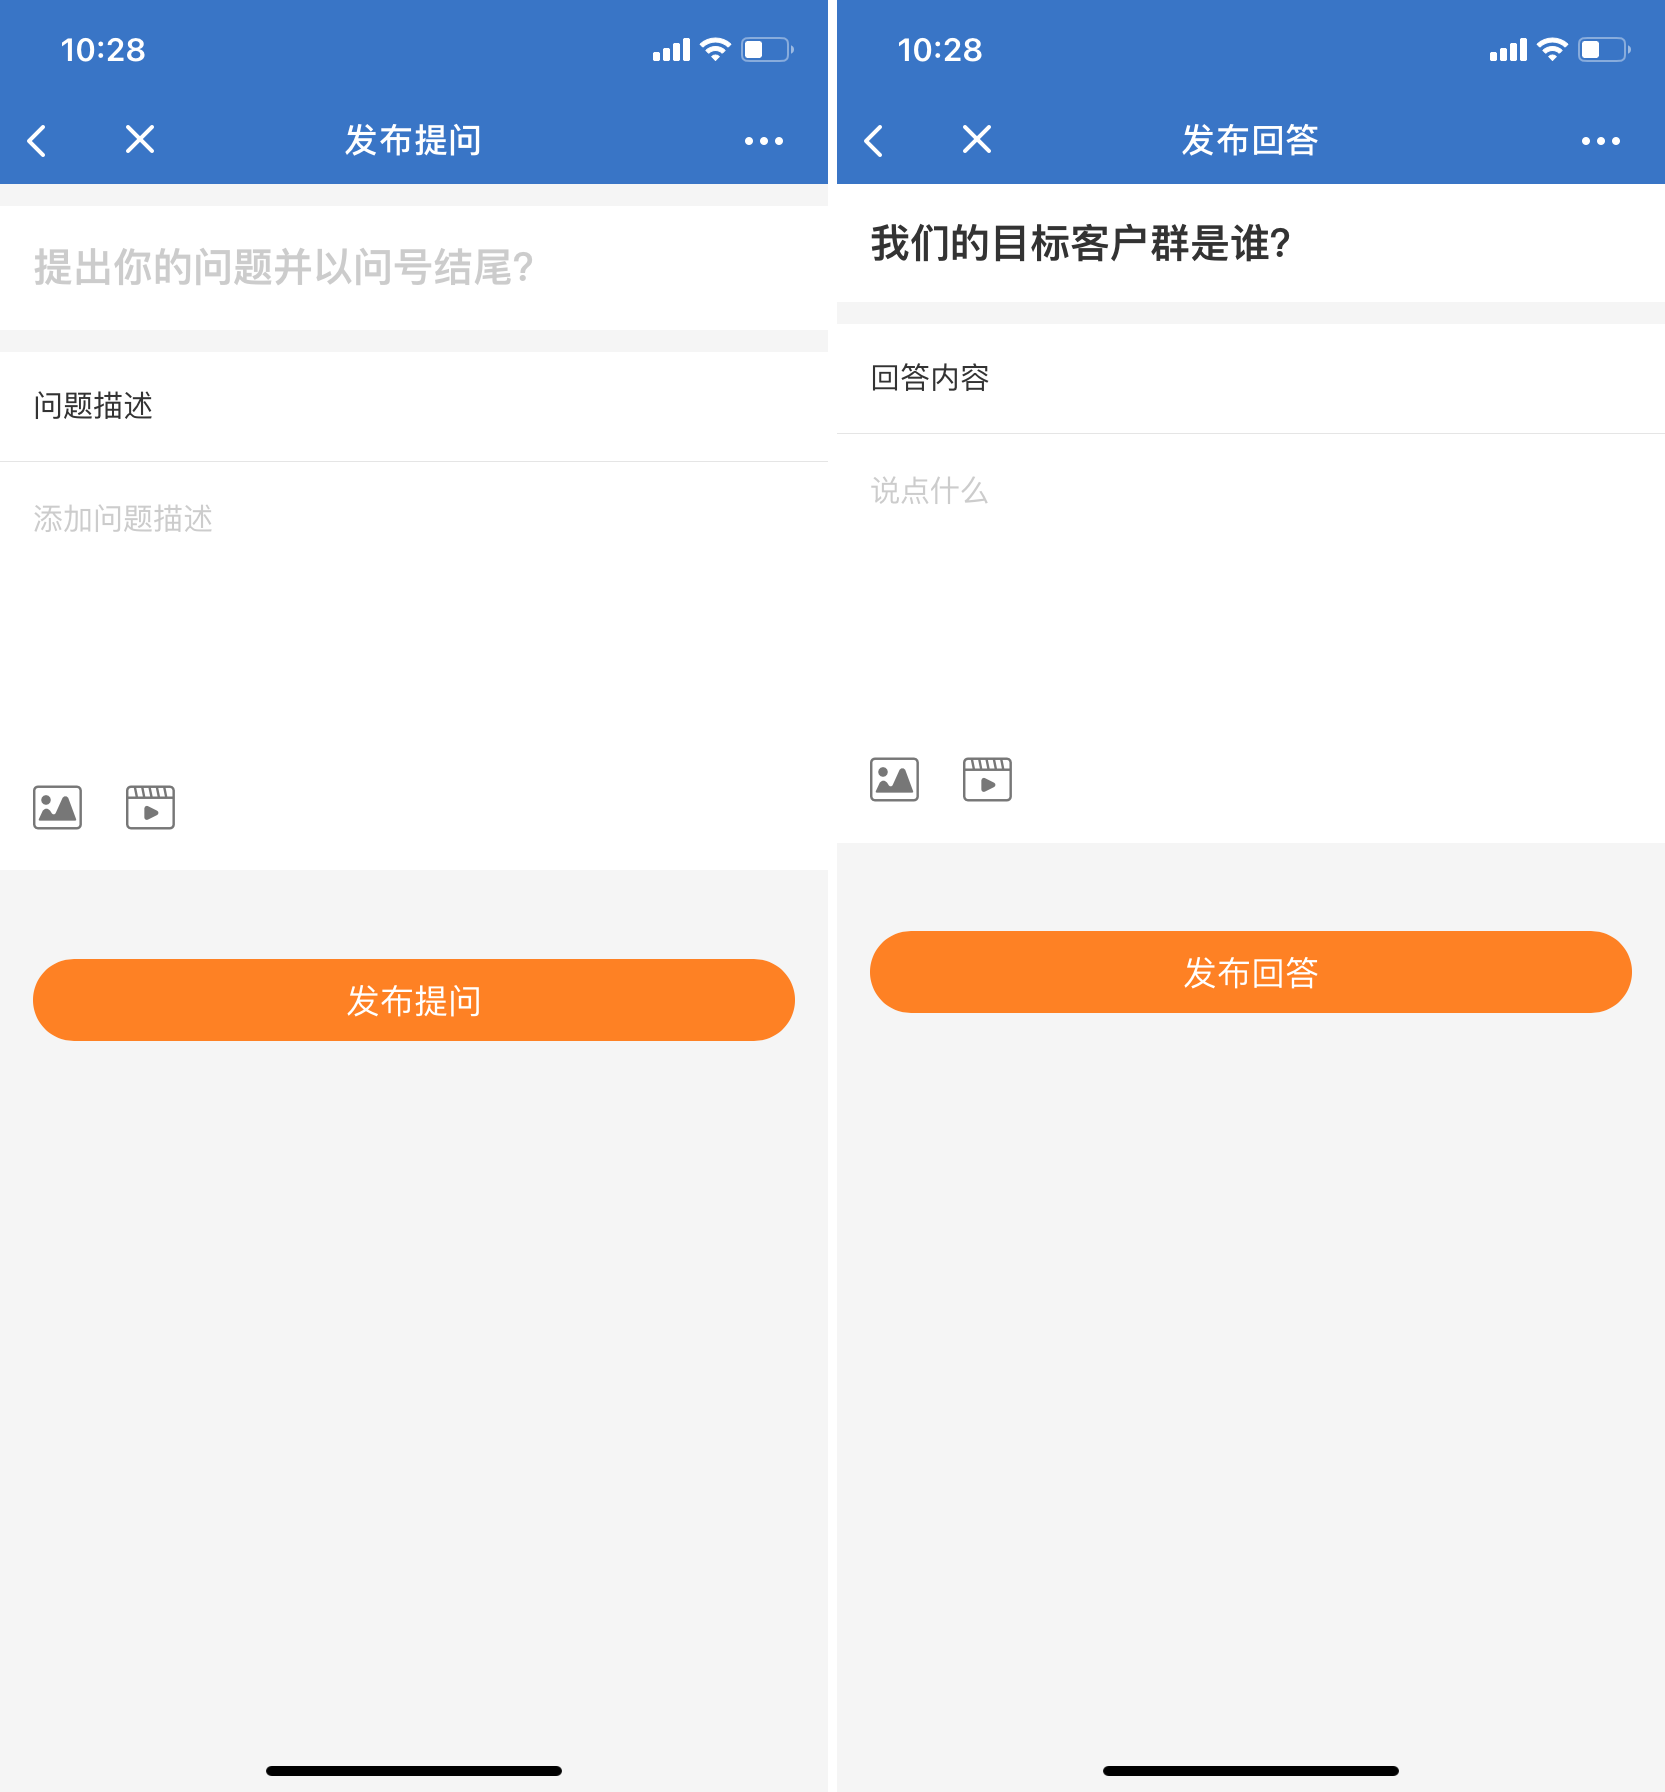1665x1792 pixels.
Task: Open more options on 发布提问 screen
Action: pos(763,141)
